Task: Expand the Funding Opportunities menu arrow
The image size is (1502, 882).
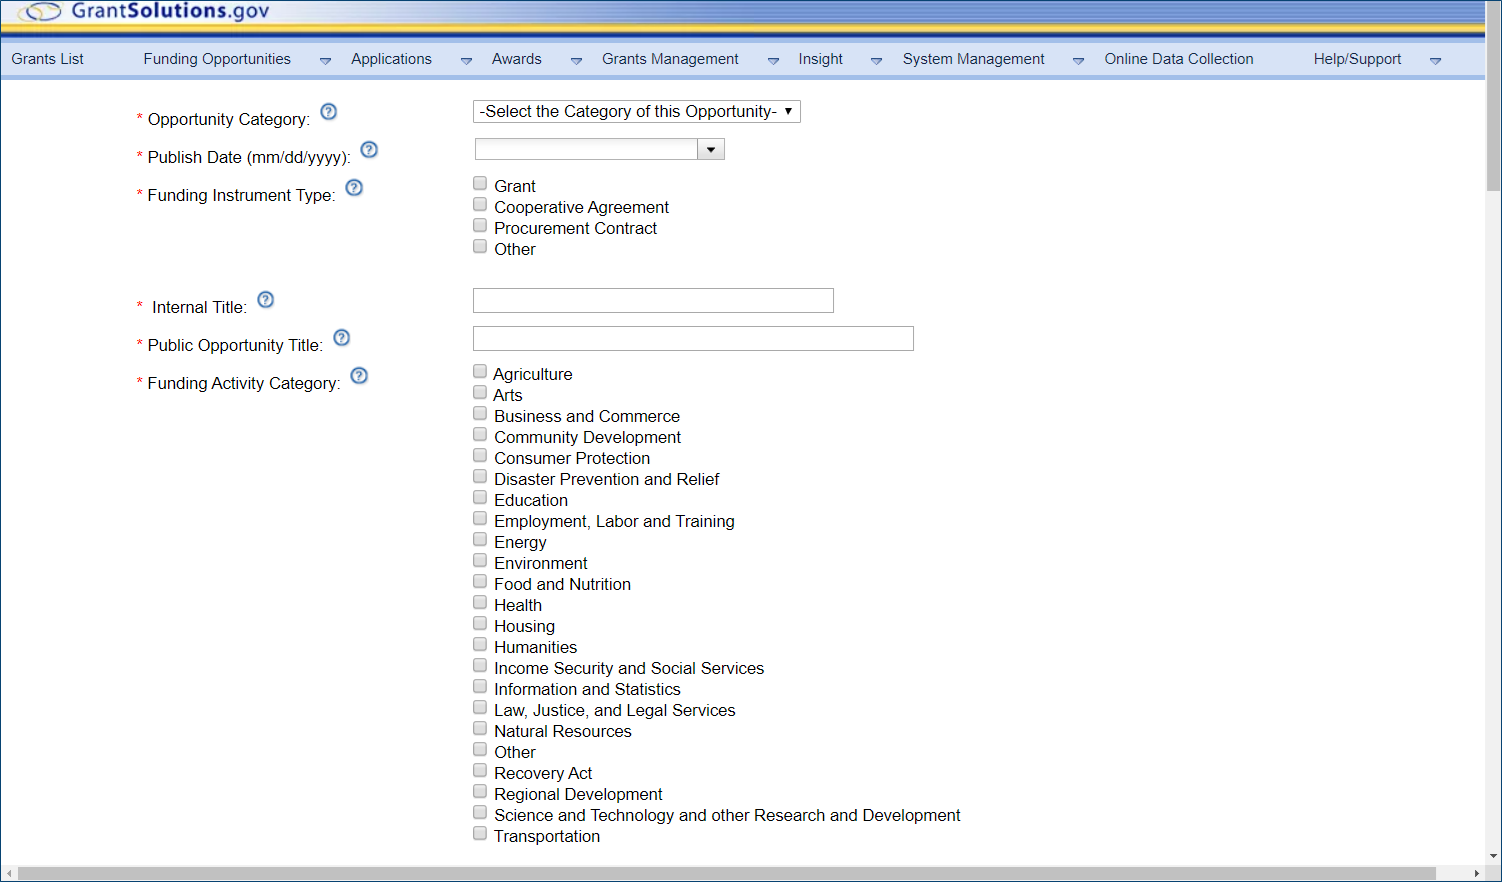Action: (x=325, y=61)
